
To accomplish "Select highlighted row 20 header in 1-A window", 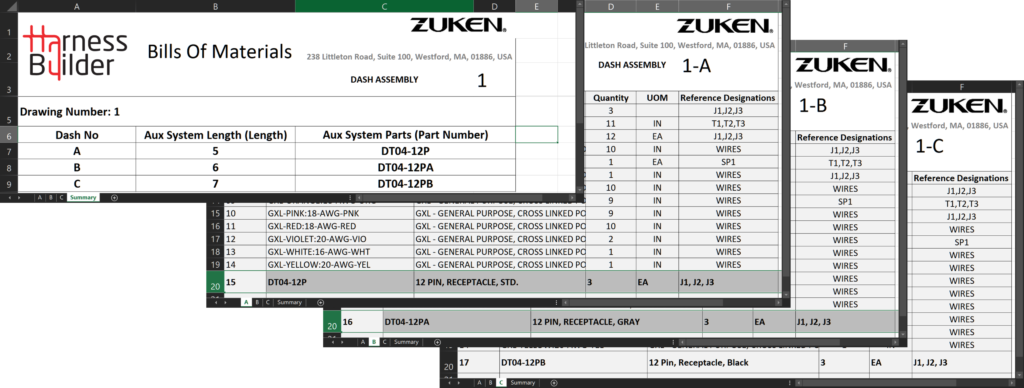I will [216, 283].
